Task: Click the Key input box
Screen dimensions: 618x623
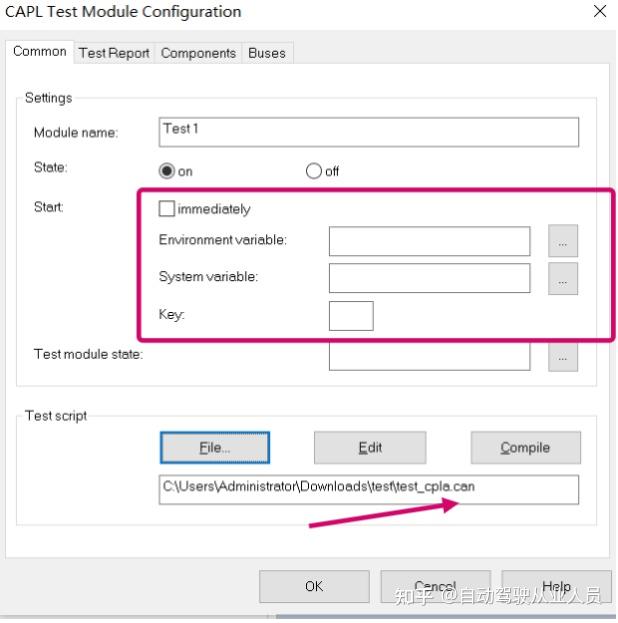Action: [x=351, y=316]
